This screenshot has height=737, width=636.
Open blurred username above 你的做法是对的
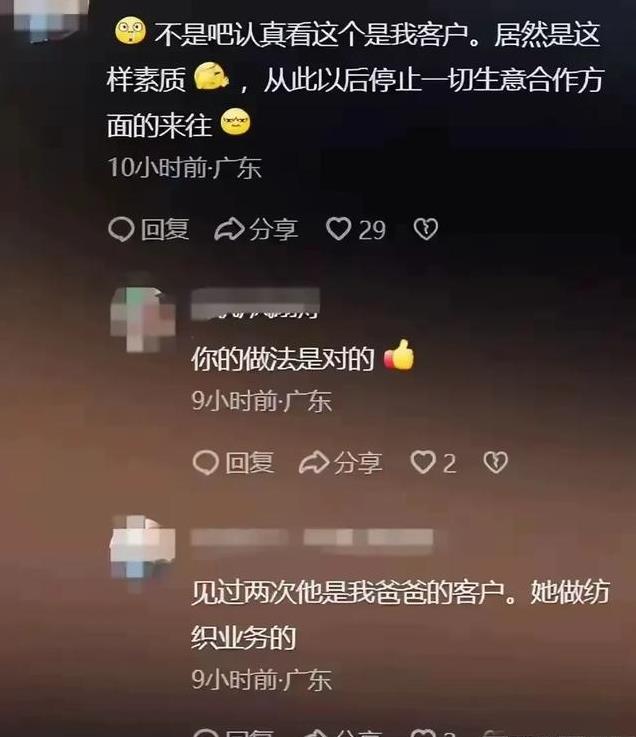point(256,303)
